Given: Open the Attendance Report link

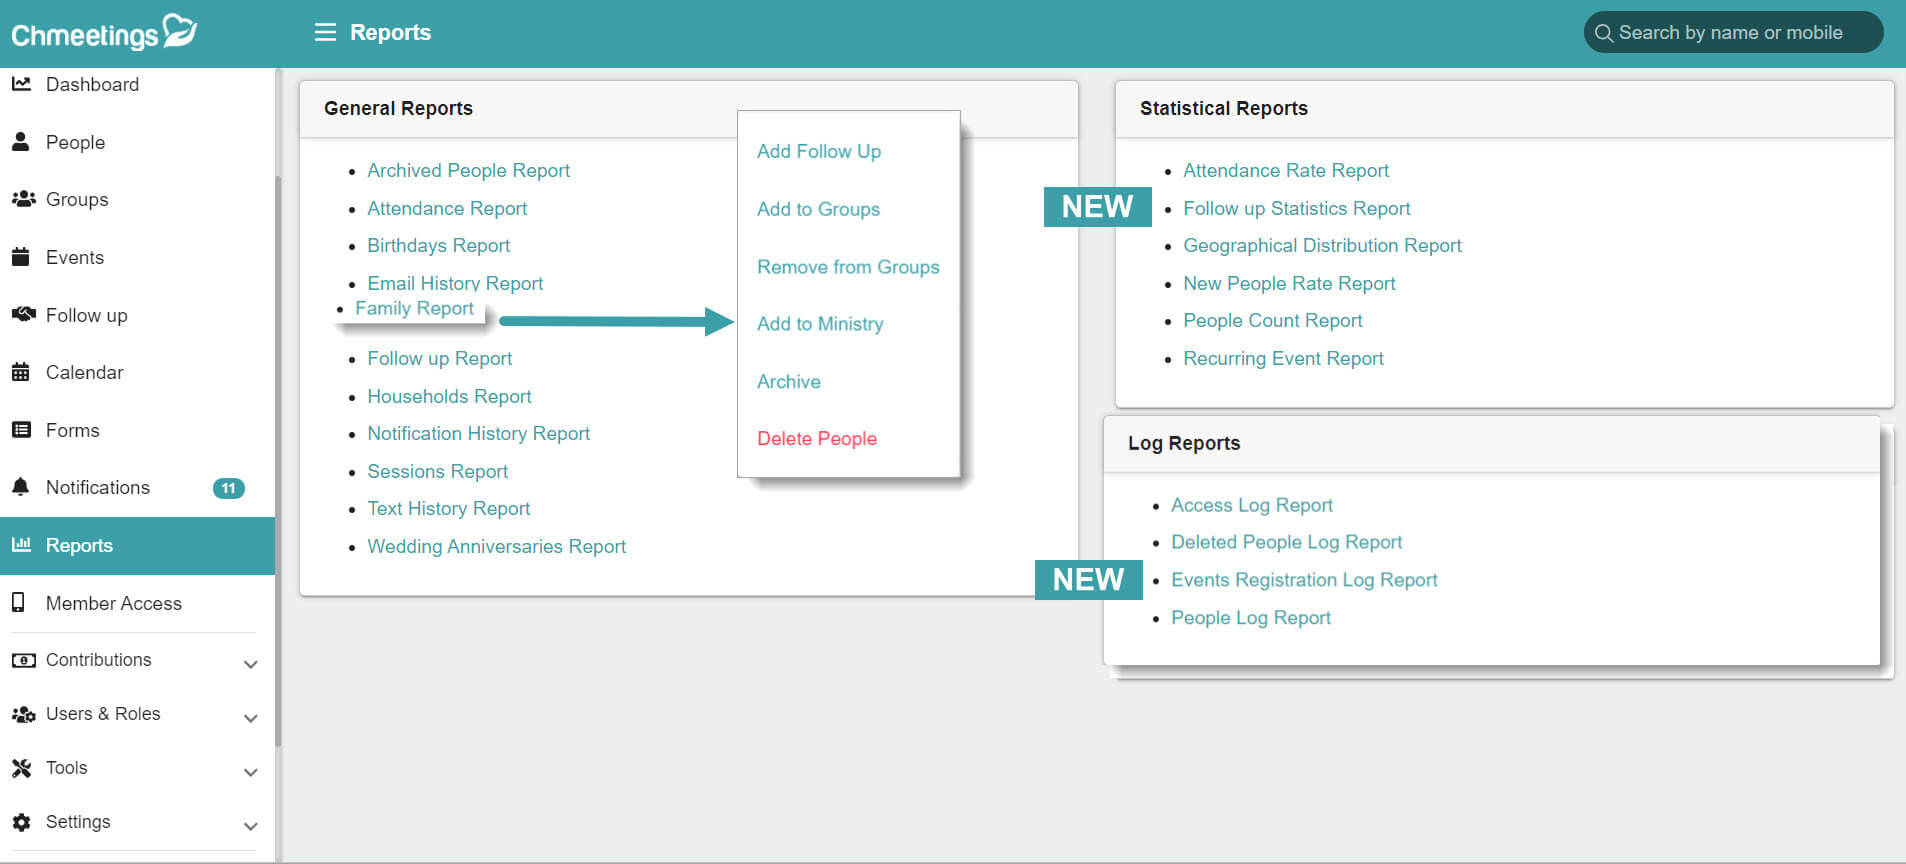Looking at the screenshot, I should tap(447, 208).
